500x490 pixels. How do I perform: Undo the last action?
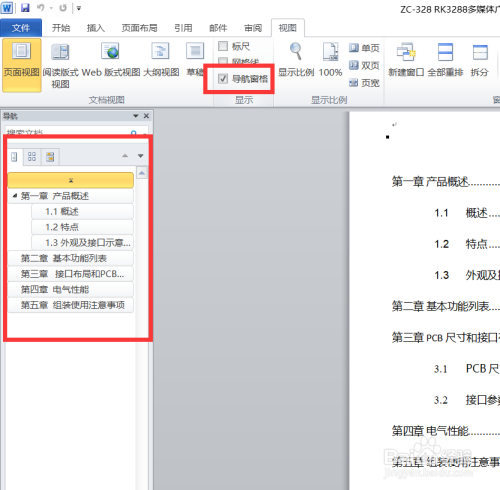coord(41,7)
